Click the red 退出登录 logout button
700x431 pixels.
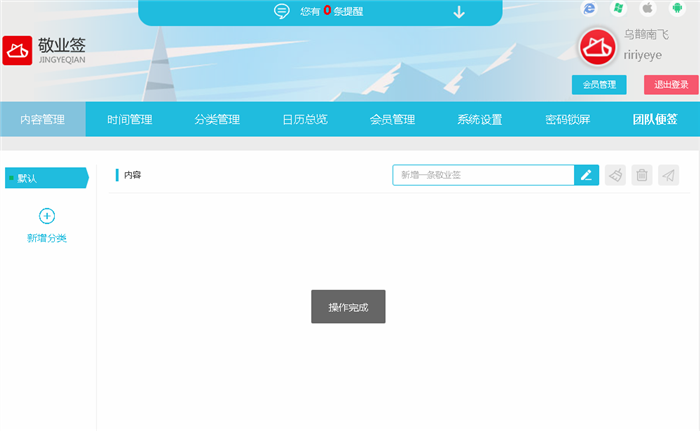pyautogui.click(x=671, y=84)
